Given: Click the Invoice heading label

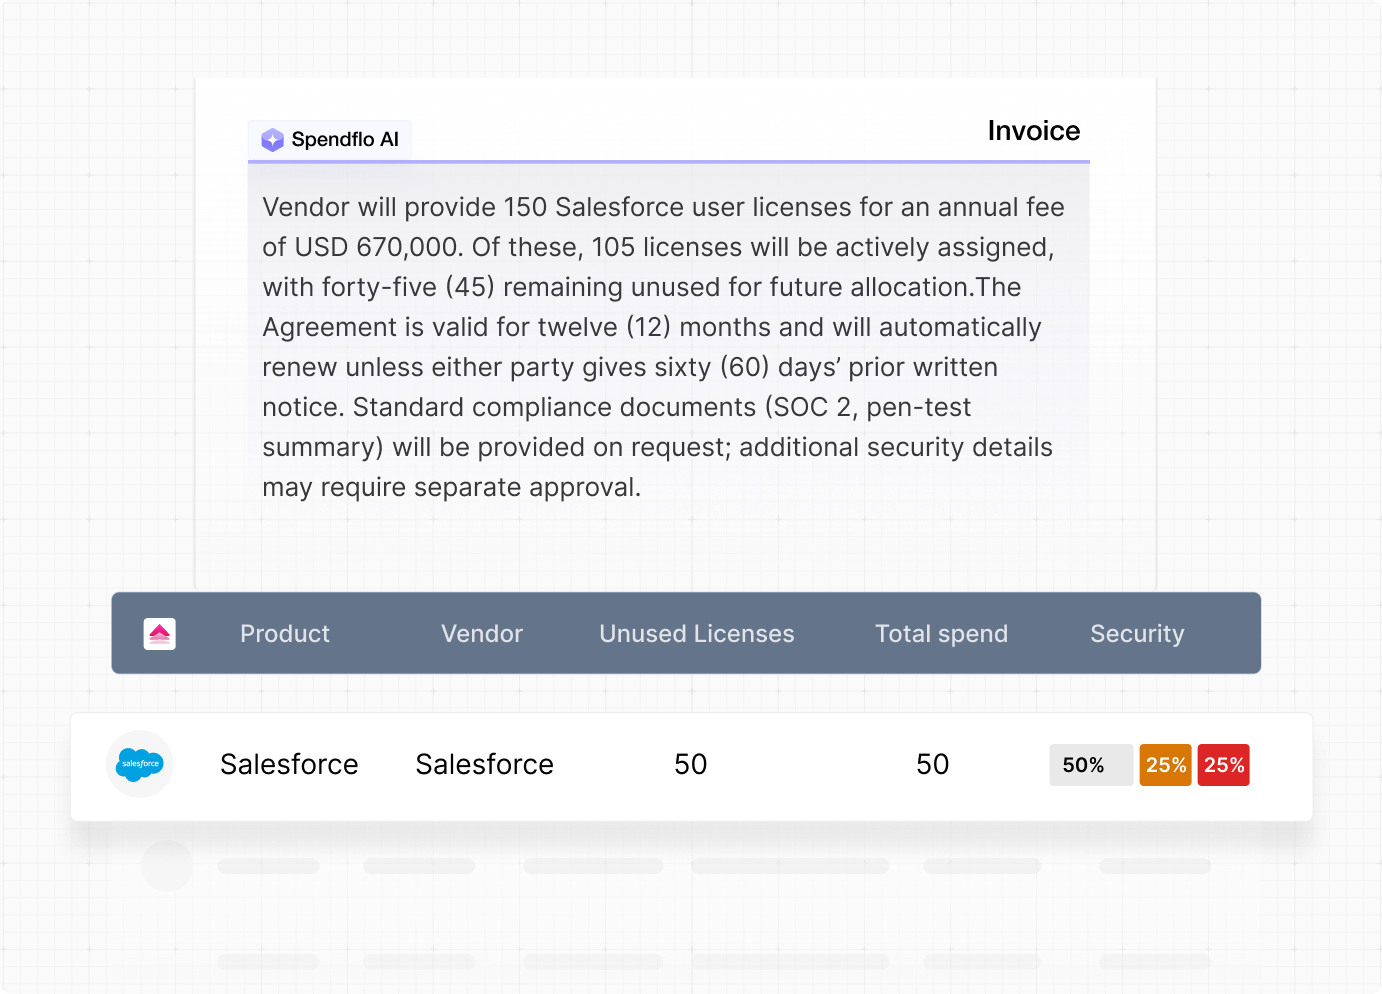Looking at the screenshot, I should click(1034, 131).
